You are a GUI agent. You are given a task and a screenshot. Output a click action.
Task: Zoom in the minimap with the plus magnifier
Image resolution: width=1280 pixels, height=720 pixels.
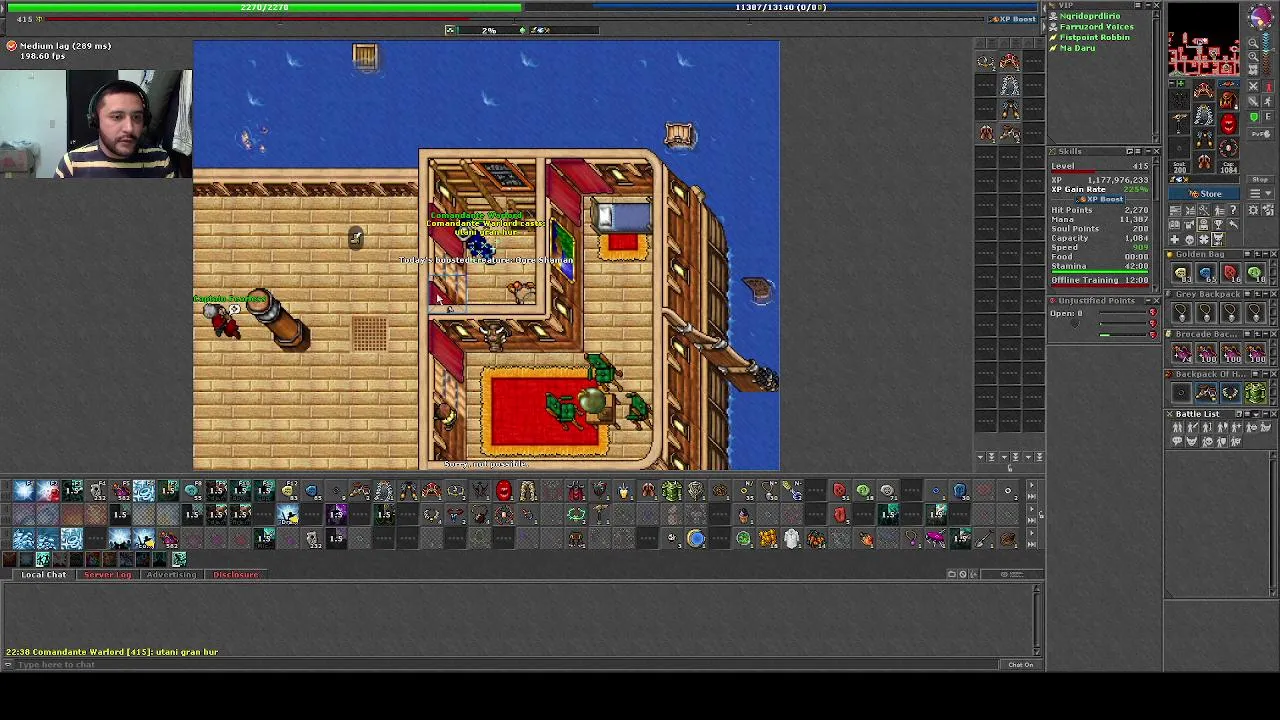click(1253, 56)
